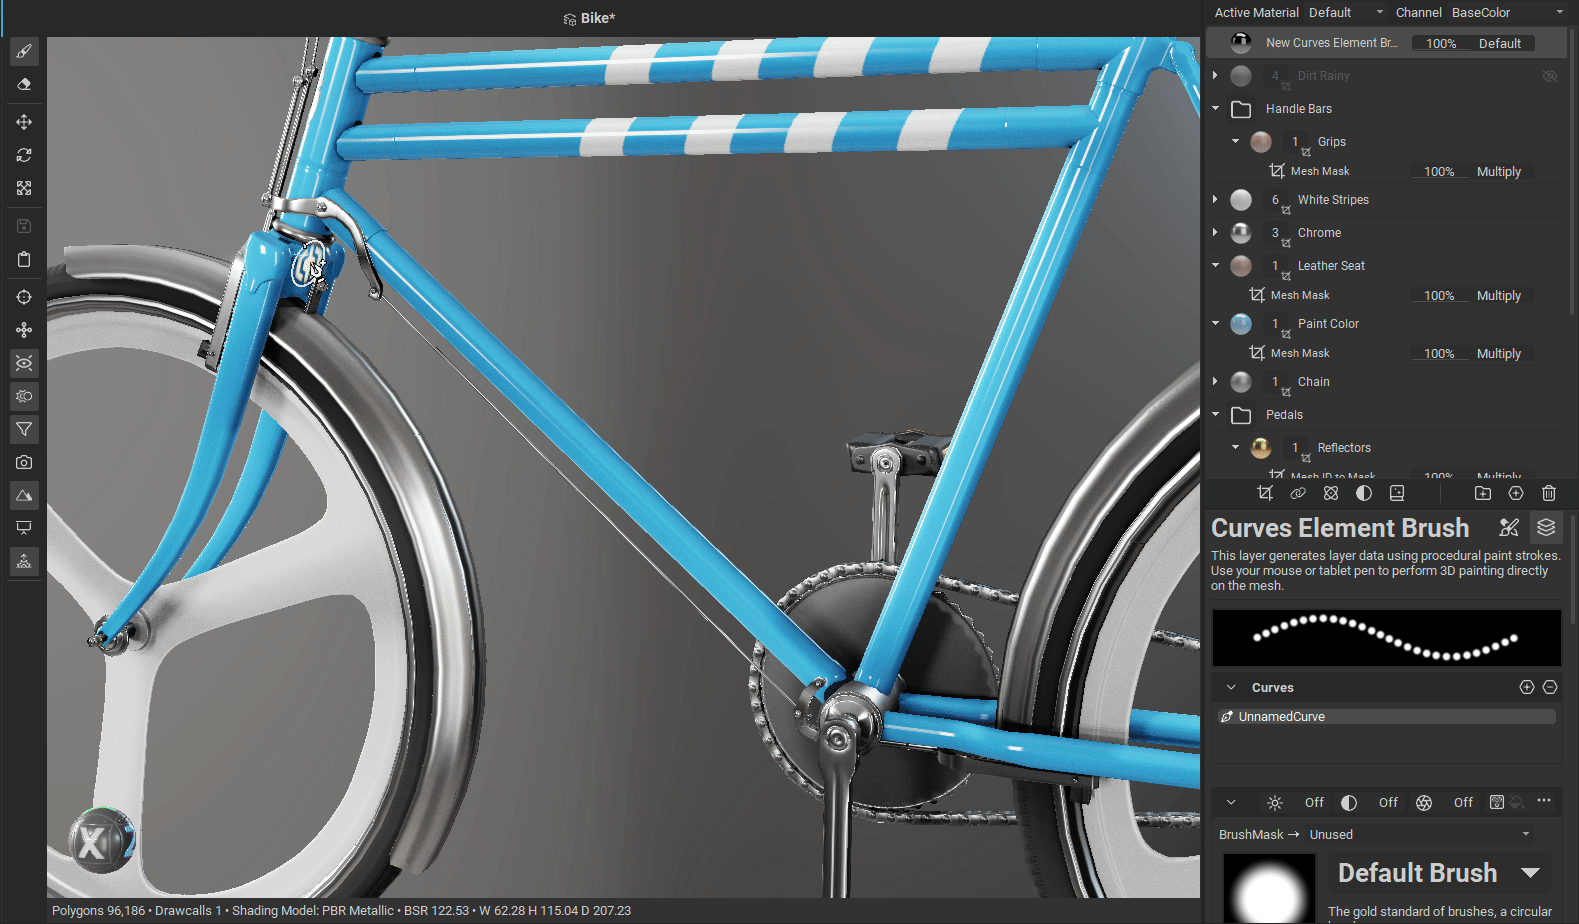The width and height of the screenshot is (1579, 924).
Task: Click the book library icon in layer toolbar
Action: tap(1397, 493)
